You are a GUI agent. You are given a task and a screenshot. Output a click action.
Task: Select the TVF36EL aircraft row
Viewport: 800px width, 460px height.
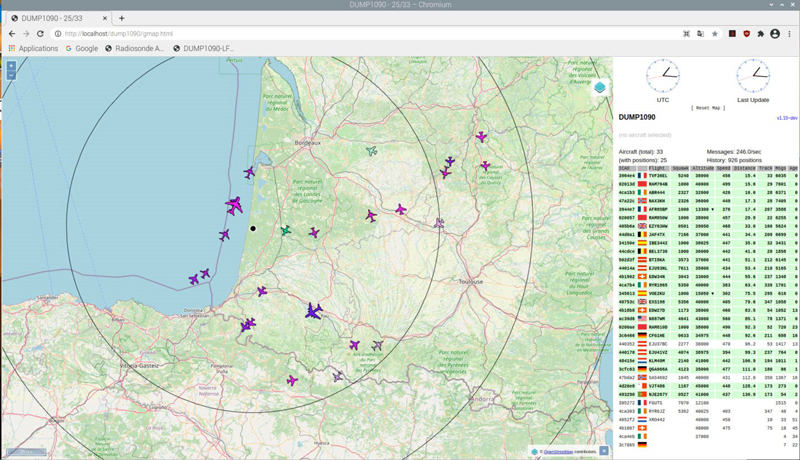pyautogui.click(x=708, y=175)
